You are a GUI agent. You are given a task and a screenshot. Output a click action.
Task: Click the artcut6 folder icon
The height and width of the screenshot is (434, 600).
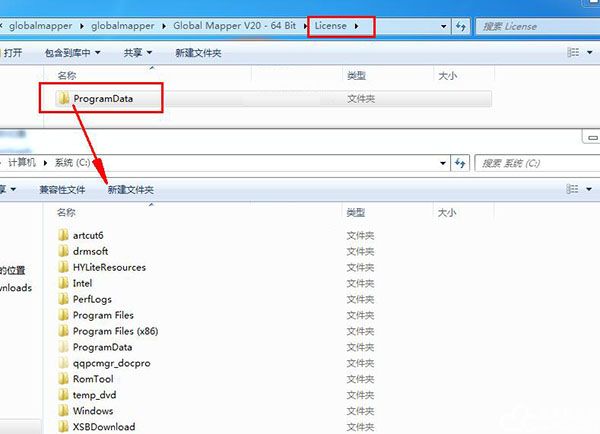(63, 235)
